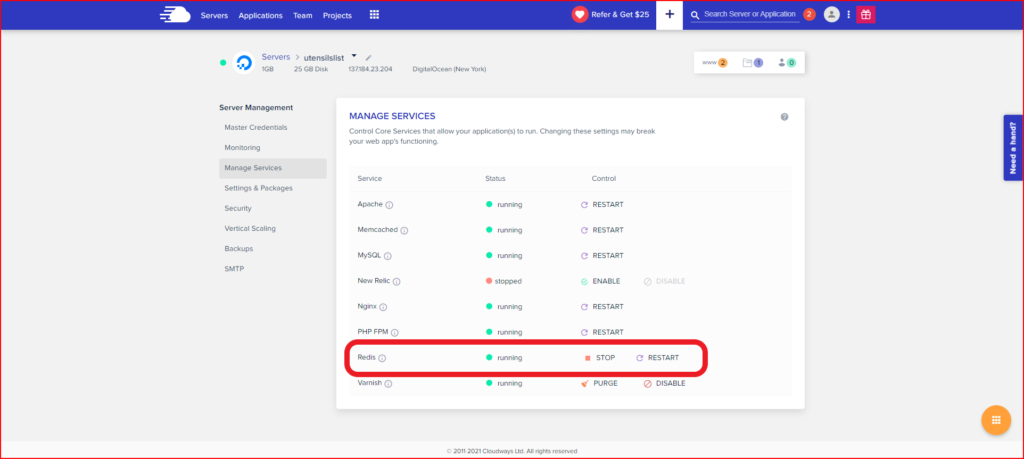The width and height of the screenshot is (1024, 459).
Task: Click the MANAGE SERVICES heading
Action: [x=392, y=116]
